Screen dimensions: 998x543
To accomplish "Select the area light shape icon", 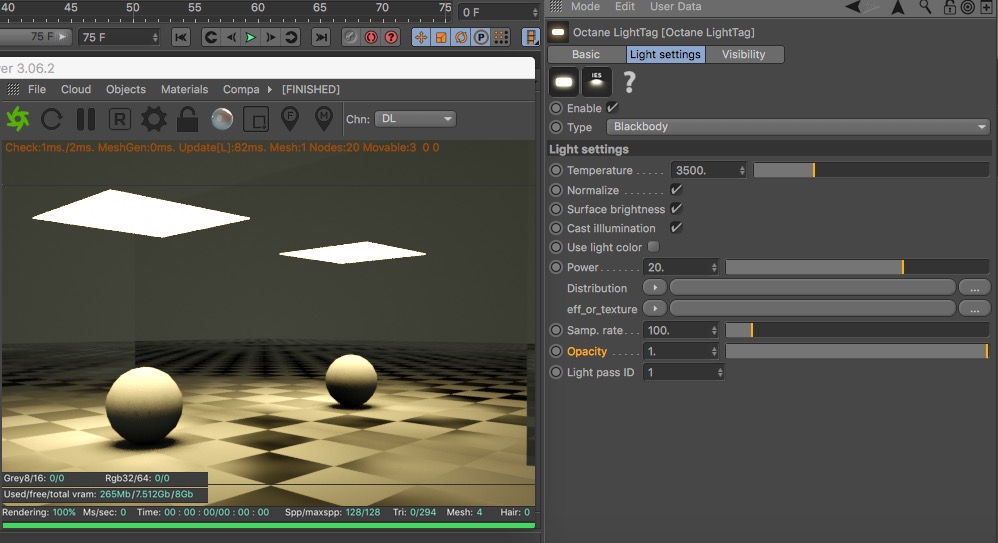I will click(x=563, y=82).
